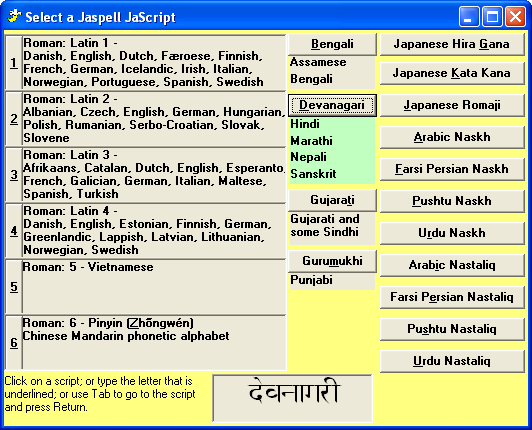Click 'Chinese Mandarin phonetic alphabet' text
Screen dimensions: 532x430
pos(126,336)
